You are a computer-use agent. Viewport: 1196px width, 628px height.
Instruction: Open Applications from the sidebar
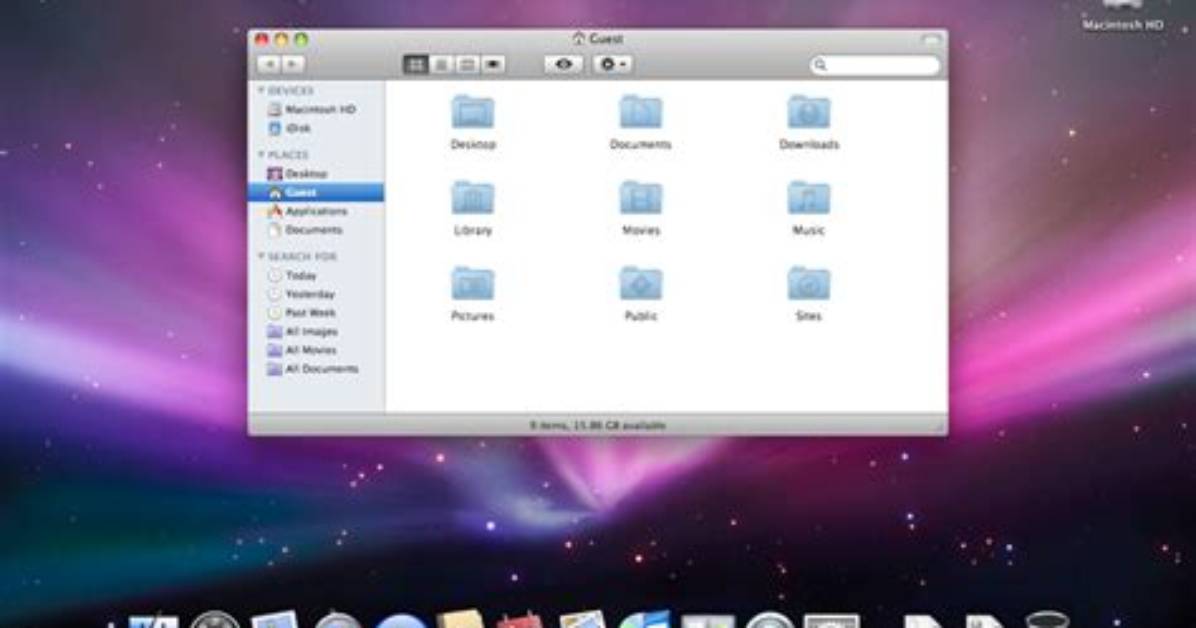316,211
